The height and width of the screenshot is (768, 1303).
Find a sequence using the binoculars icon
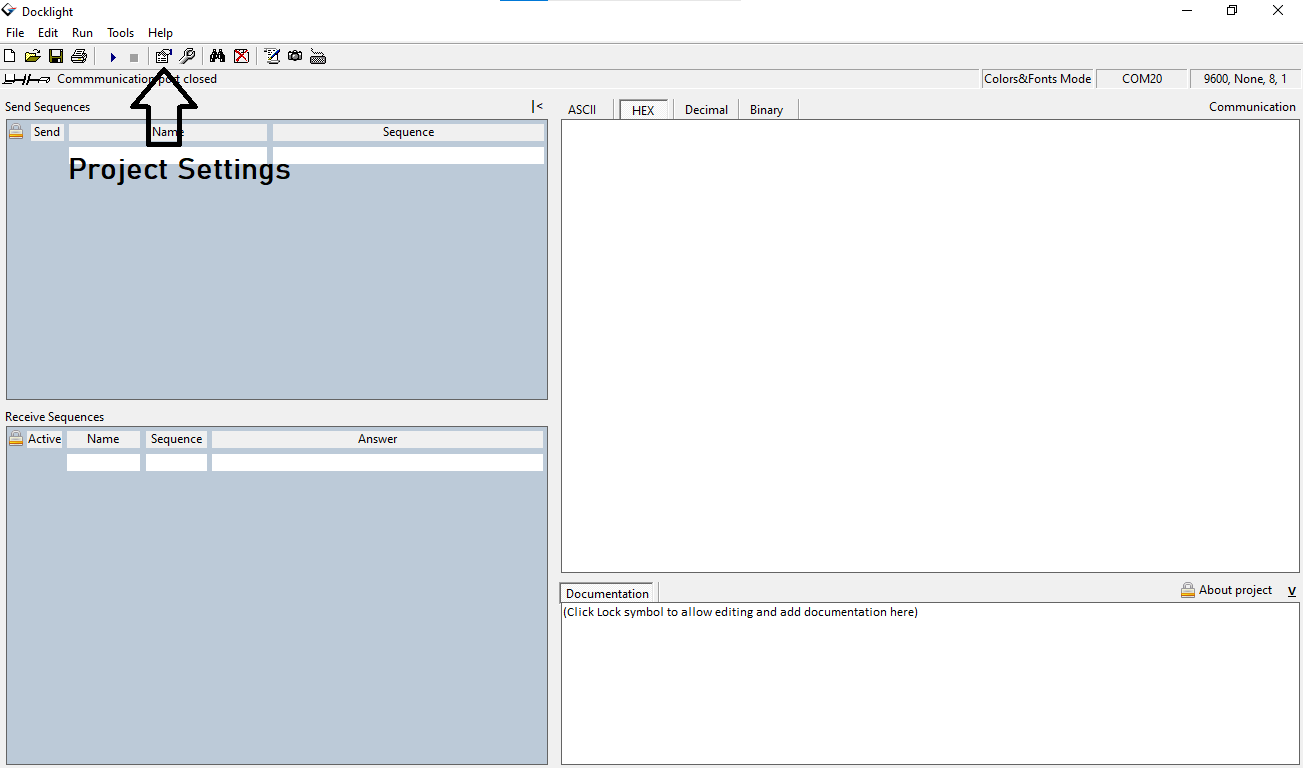[x=217, y=56]
